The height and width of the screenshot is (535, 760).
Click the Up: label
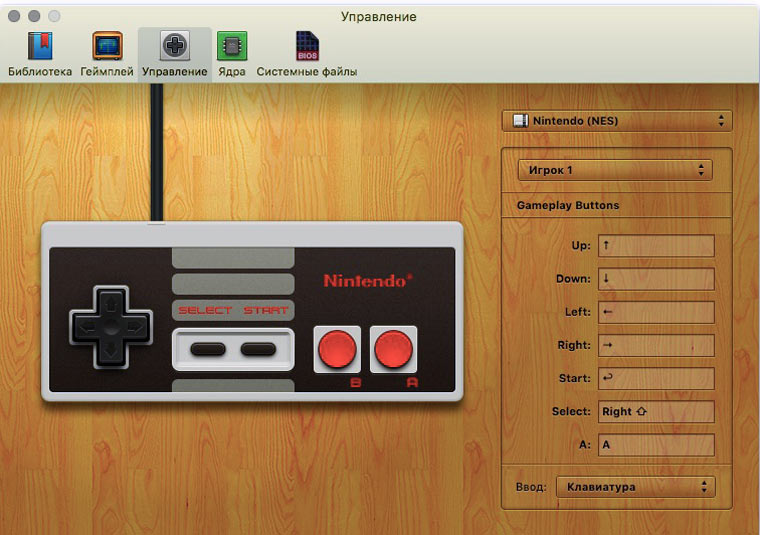pyautogui.click(x=581, y=246)
